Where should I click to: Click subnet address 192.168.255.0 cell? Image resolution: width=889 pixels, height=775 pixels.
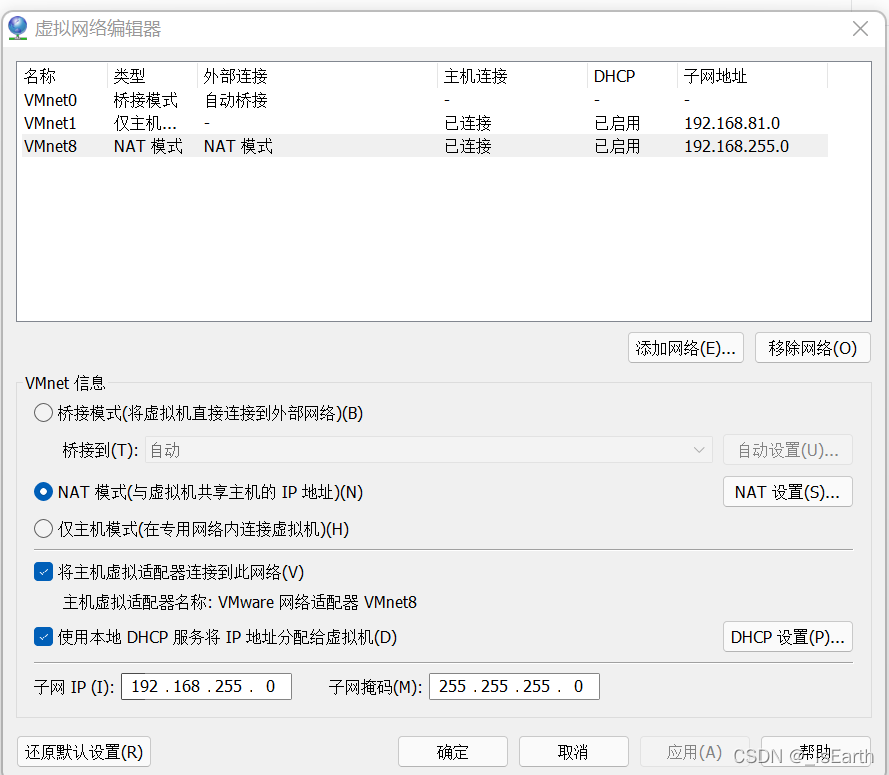(x=736, y=146)
